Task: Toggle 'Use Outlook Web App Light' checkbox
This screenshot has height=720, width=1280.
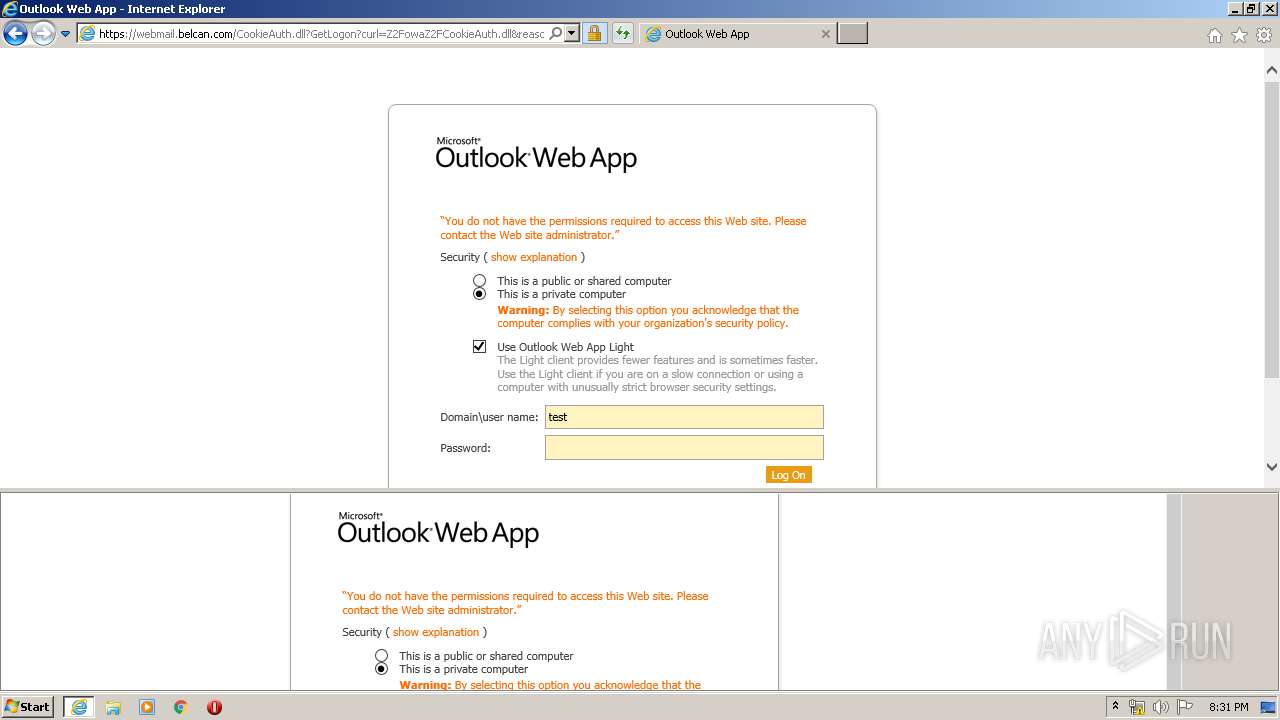Action: 480,347
